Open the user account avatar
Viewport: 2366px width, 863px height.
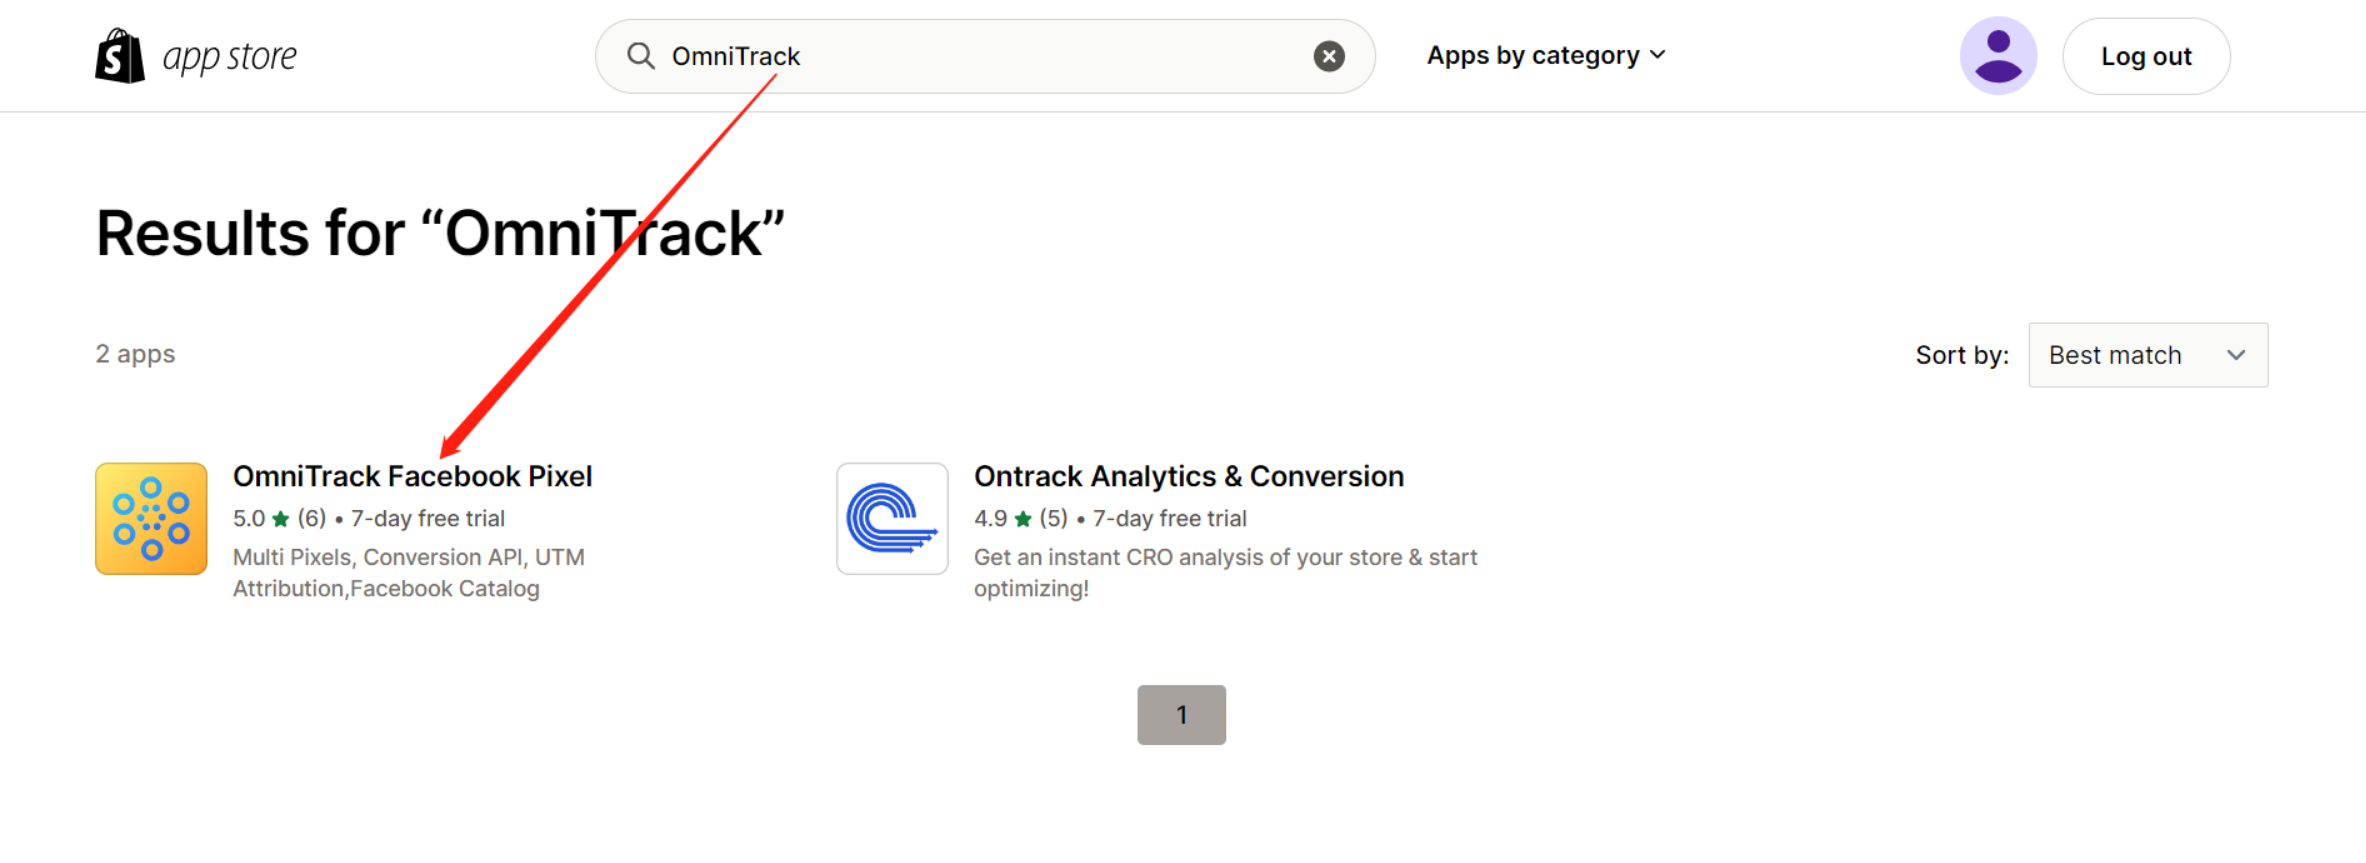pos(1998,56)
